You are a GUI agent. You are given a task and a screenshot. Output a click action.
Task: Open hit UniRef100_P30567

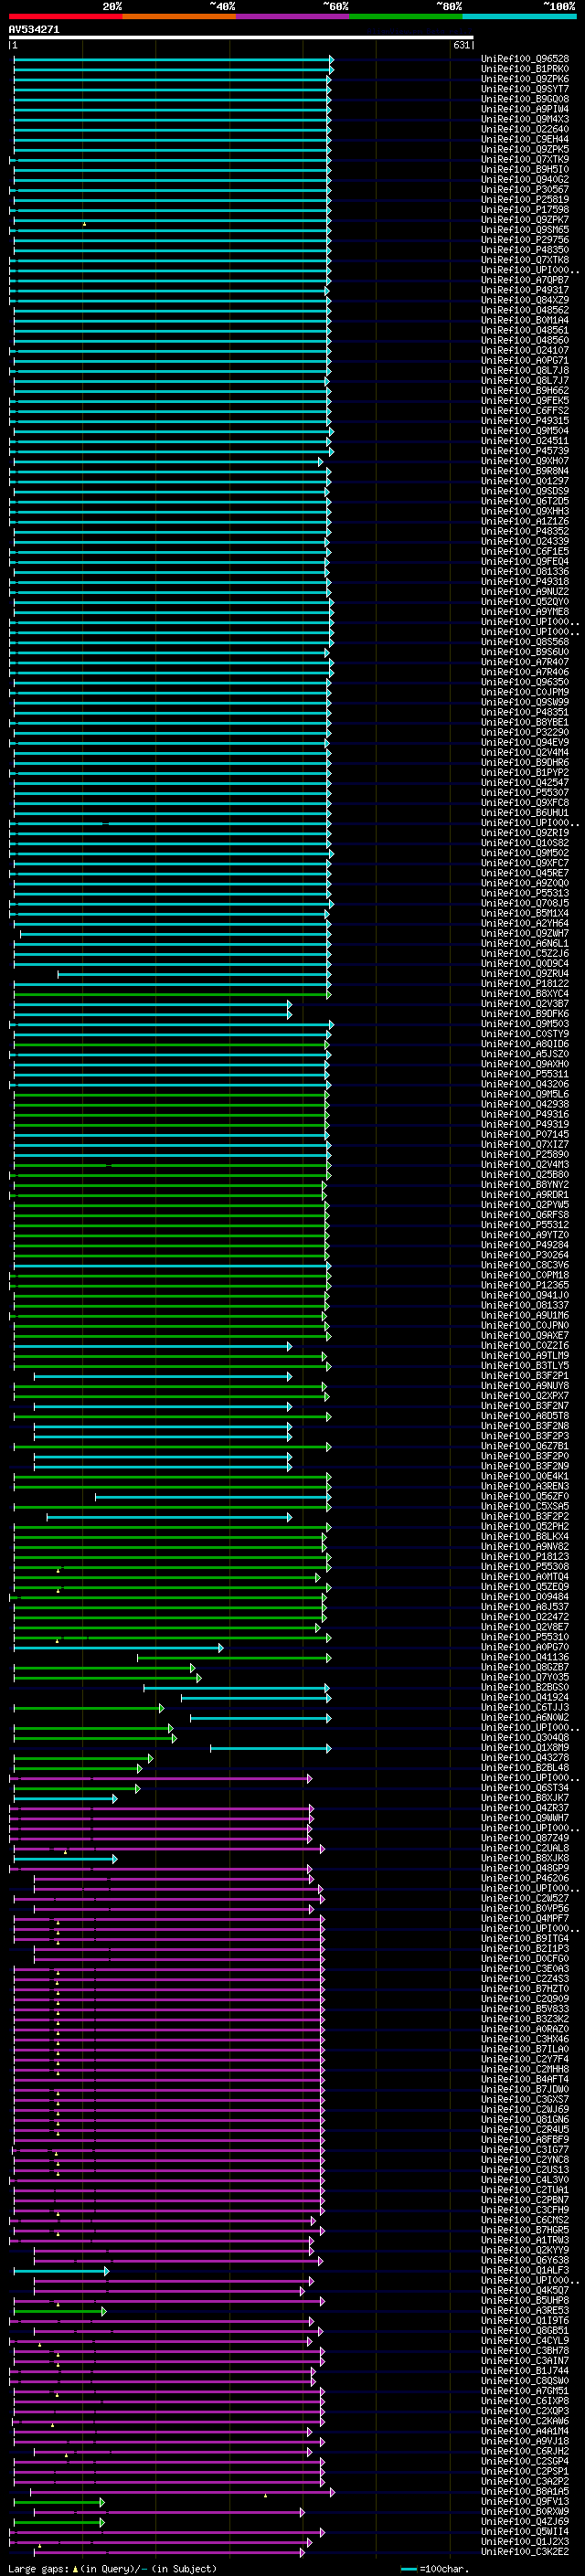pyautogui.click(x=525, y=189)
